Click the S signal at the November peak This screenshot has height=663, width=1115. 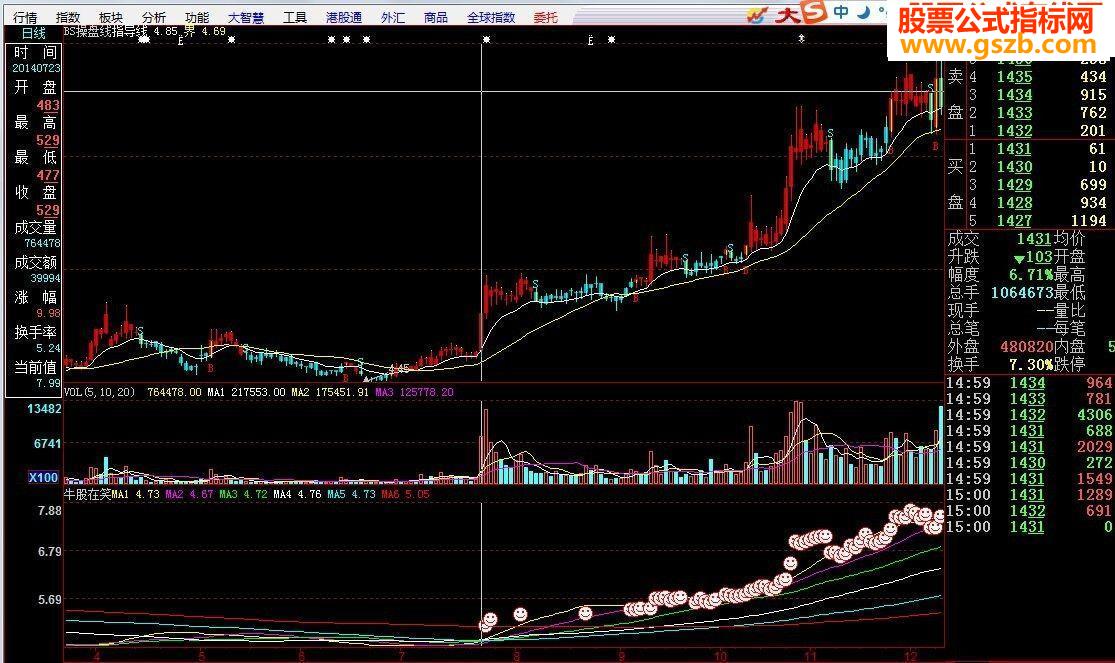click(x=830, y=133)
